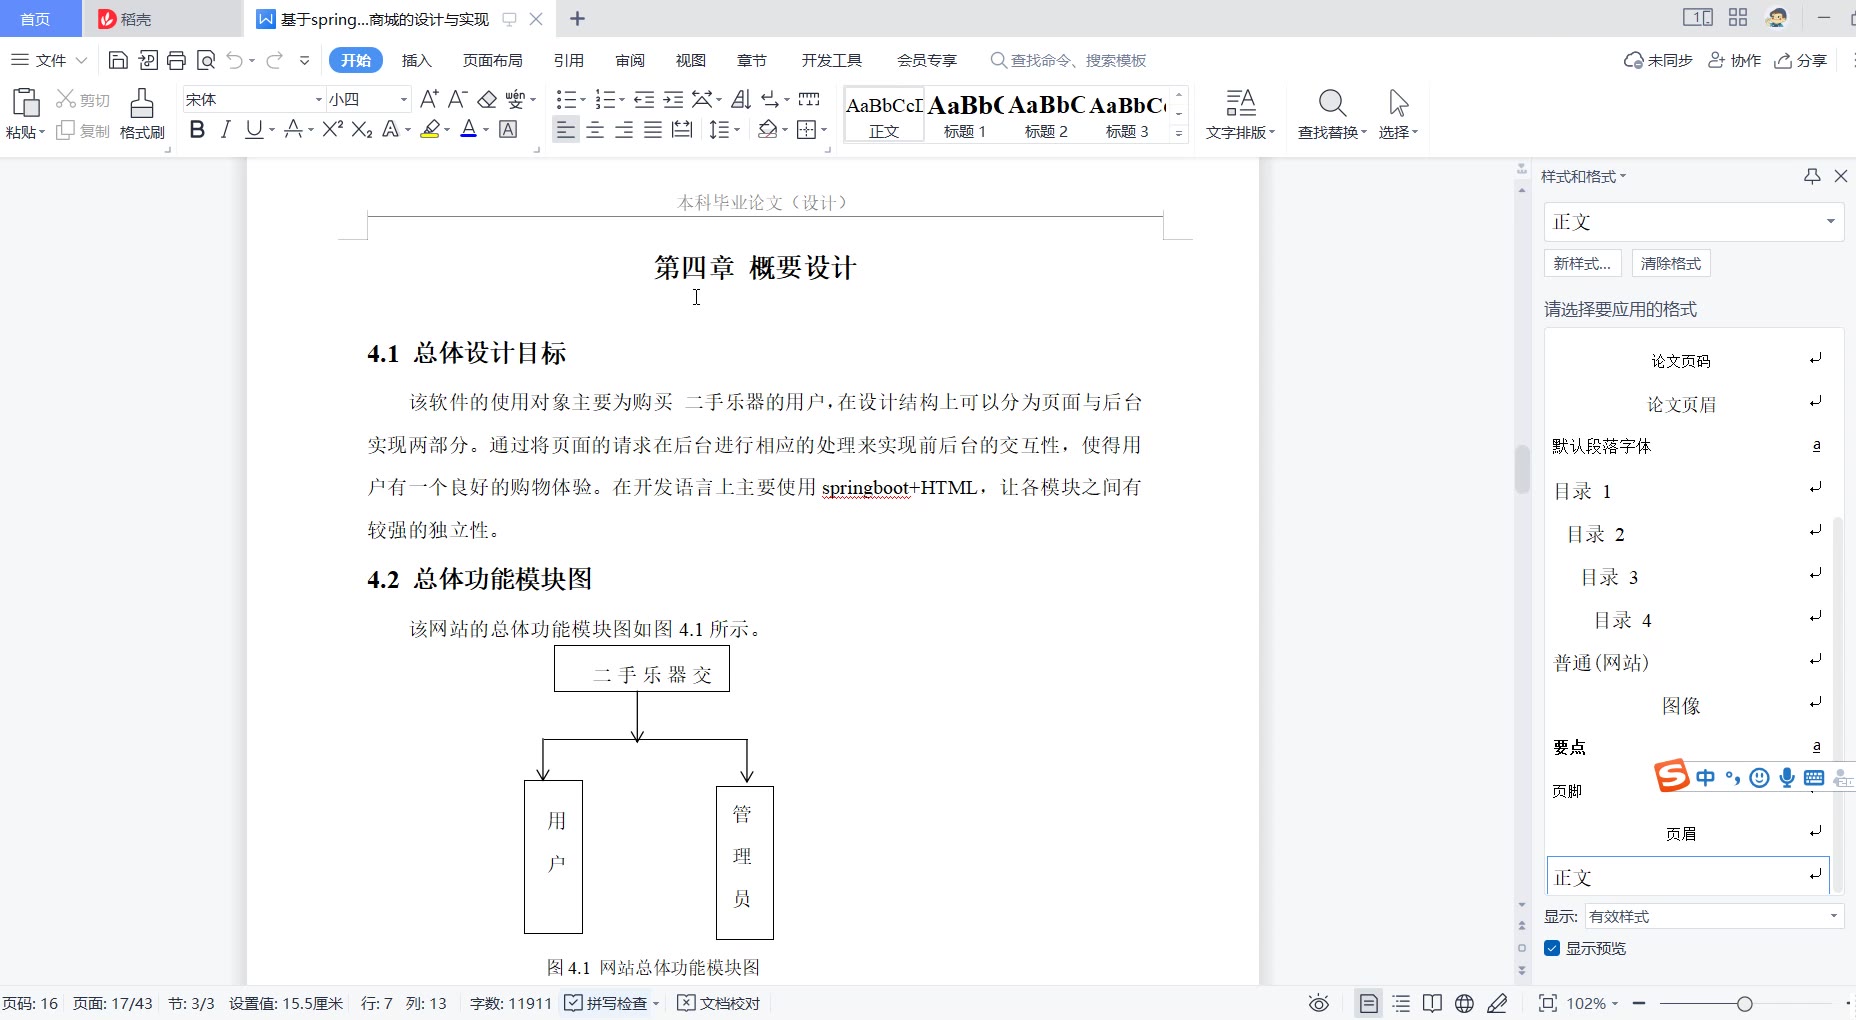Image resolution: width=1856 pixels, height=1020 pixels.
Task: Switch to the 视图 tab
Action: (691, 60)
